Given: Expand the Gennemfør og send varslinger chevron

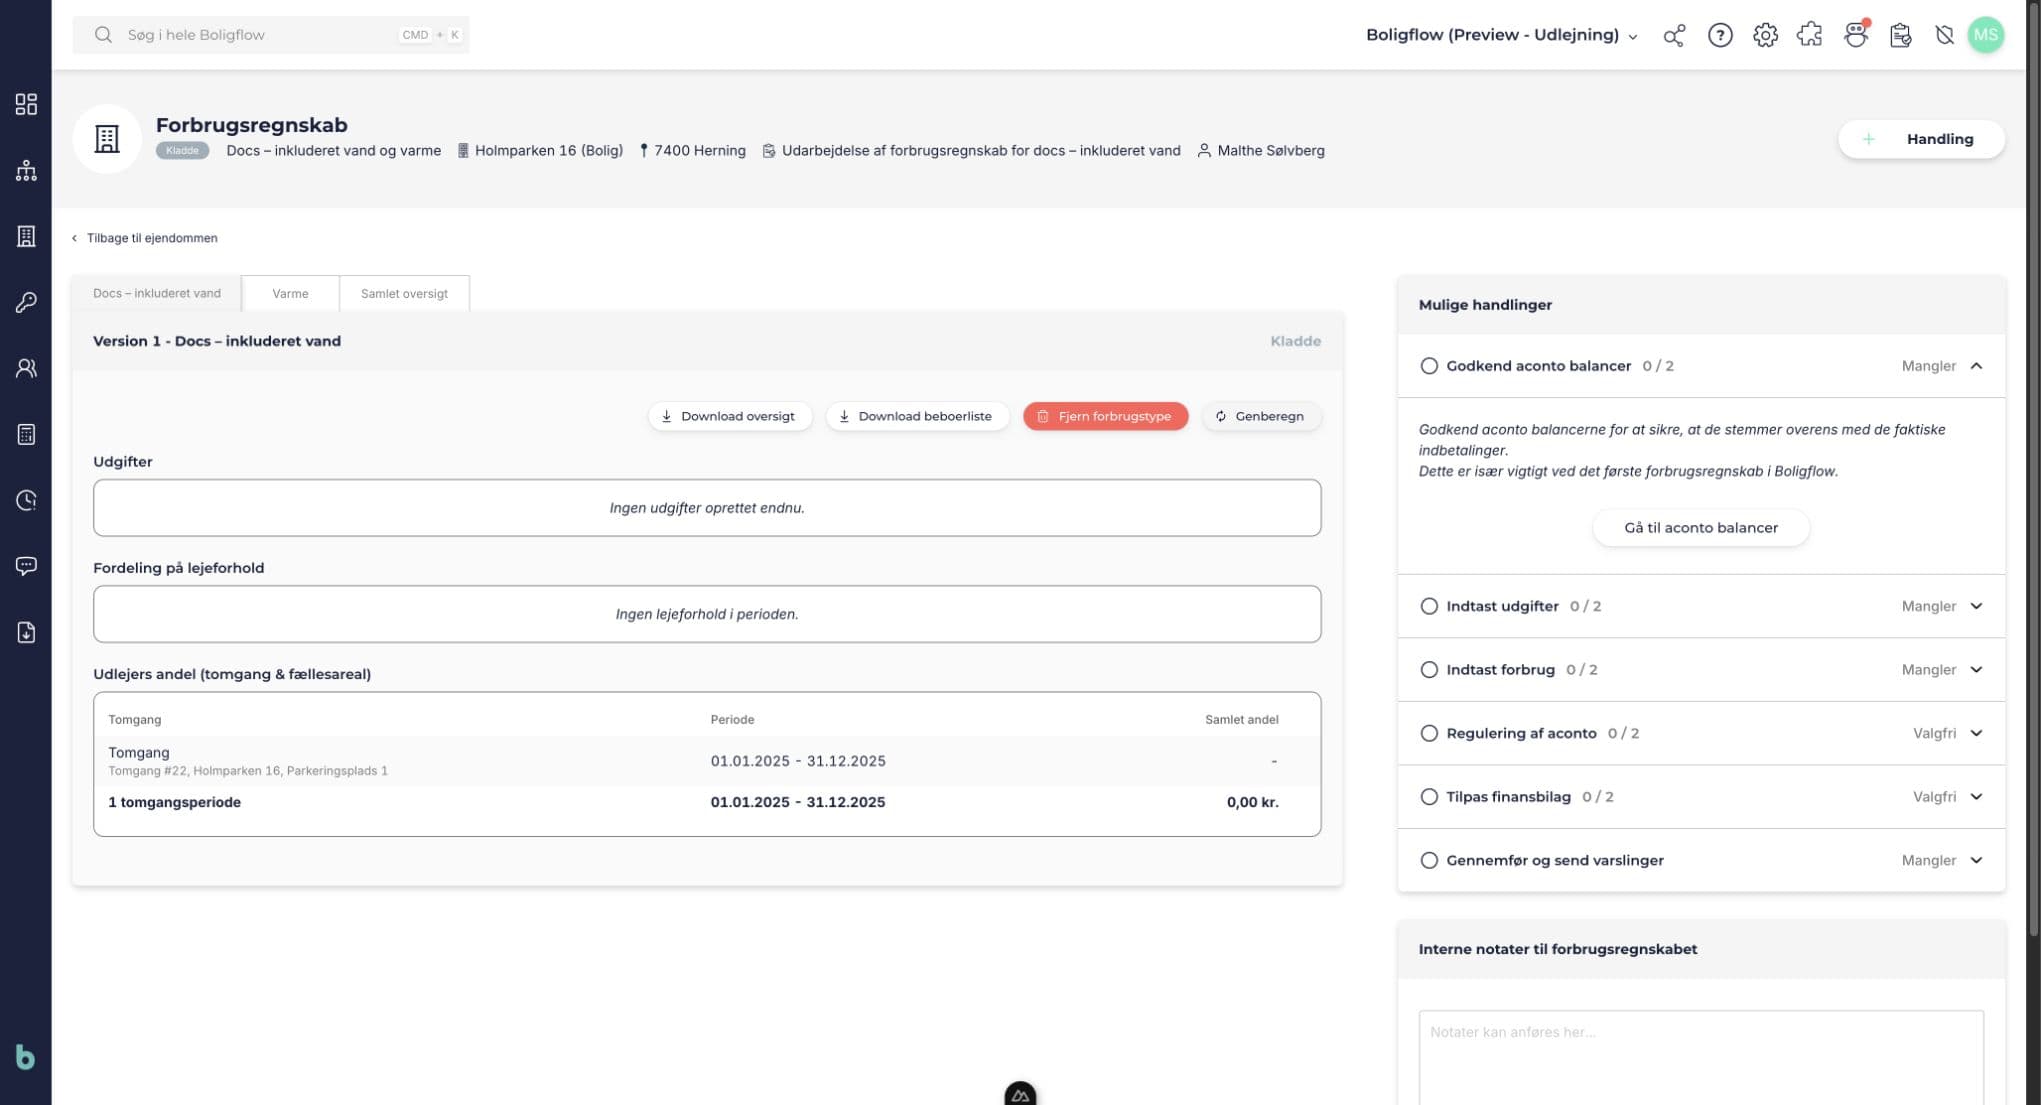Looking at the screenshot, I should tap(1976, 860).
